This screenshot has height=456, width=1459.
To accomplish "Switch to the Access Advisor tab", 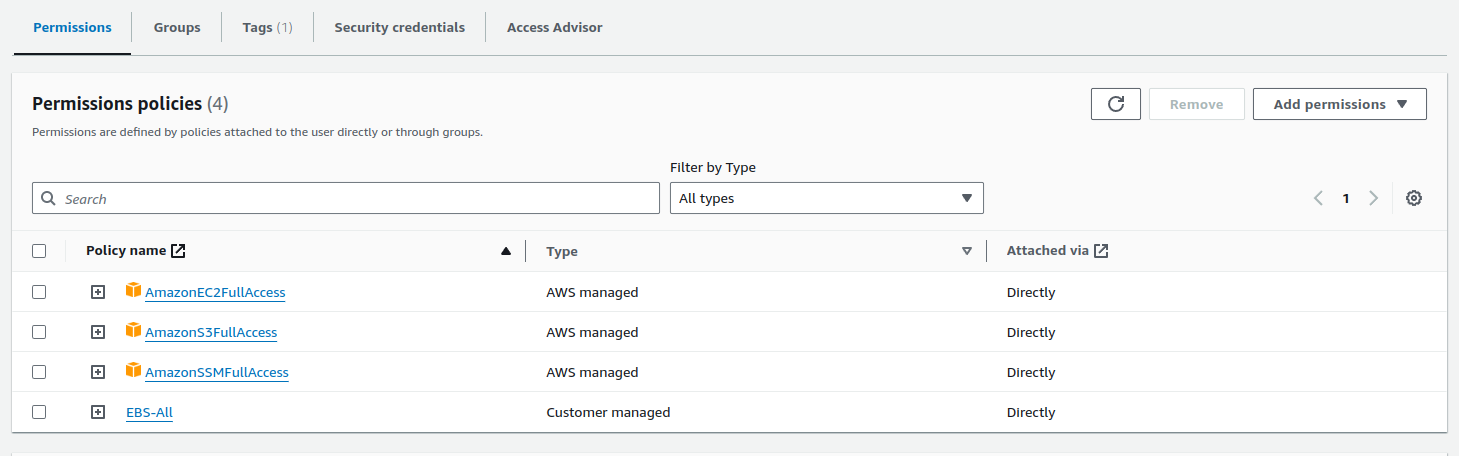I will point(555,27).
